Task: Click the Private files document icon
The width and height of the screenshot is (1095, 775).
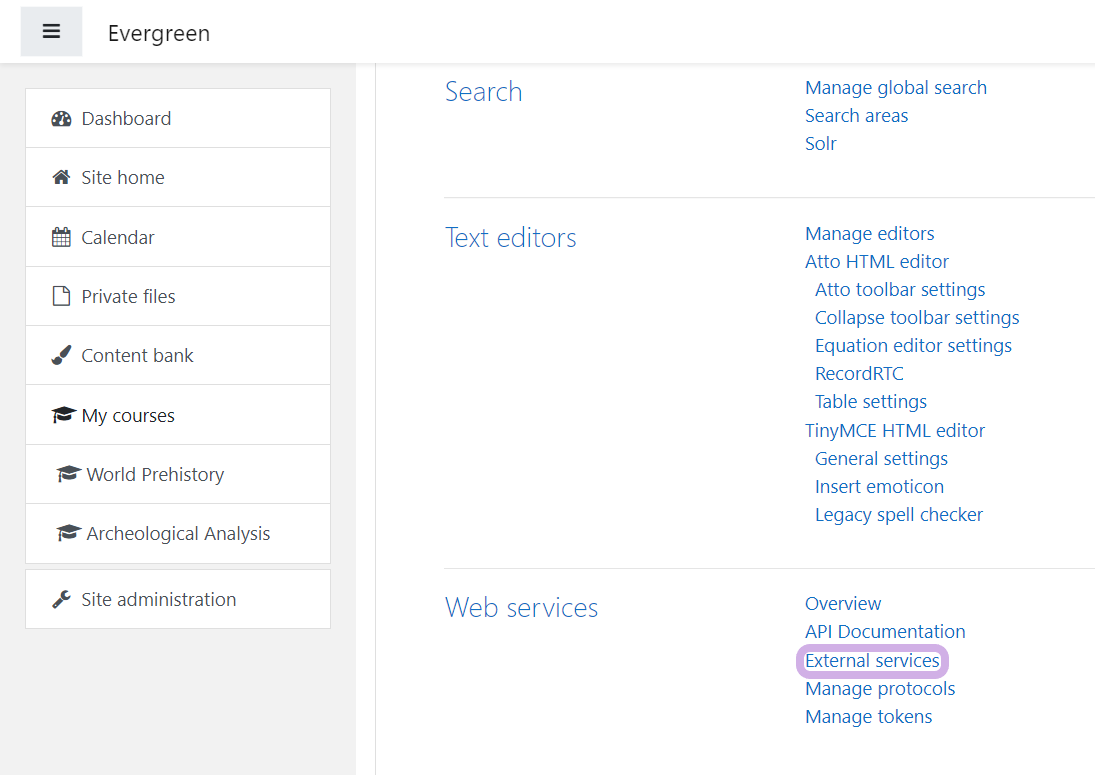Action: pos(62,297)
